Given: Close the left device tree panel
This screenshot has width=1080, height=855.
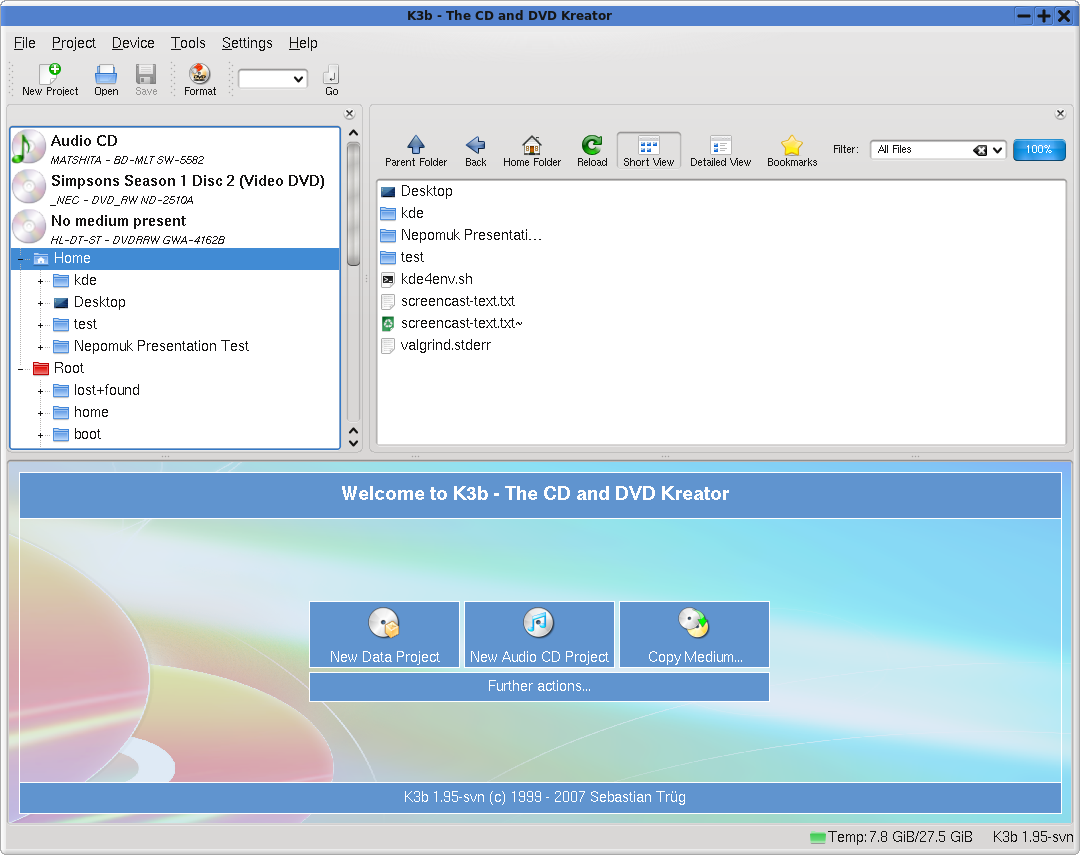Looking at the screenshot, I should click(x=349, y=114).
